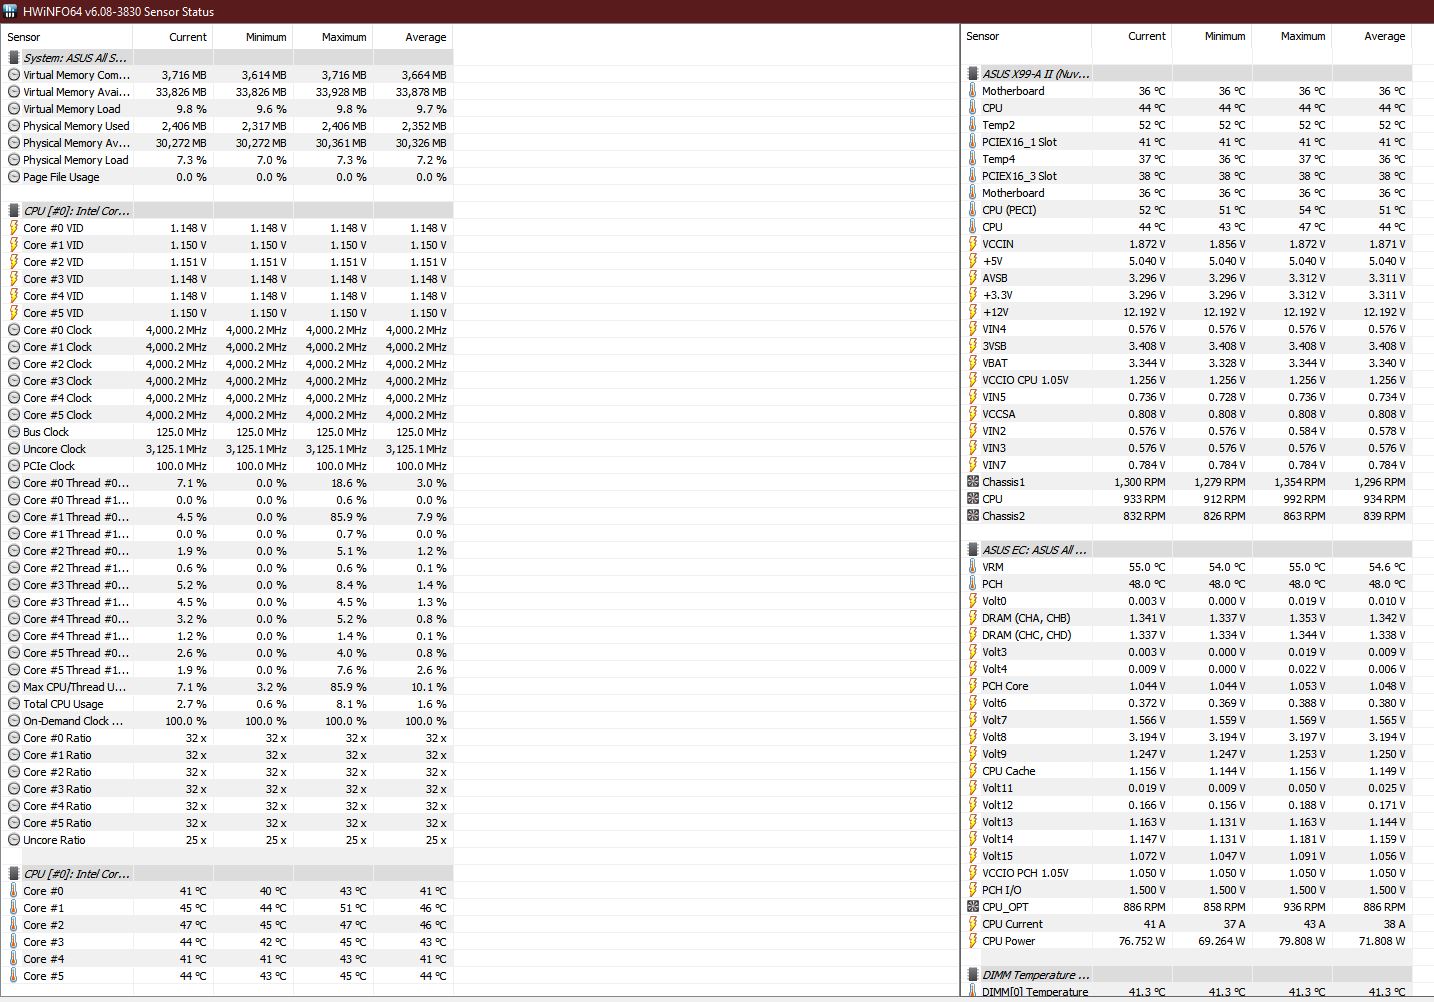This screenshot has height=1002, width=1434.
Task: Click the round icon beside Virtual Memory Load
Action: pyautogui.click(x=14, y=109)
